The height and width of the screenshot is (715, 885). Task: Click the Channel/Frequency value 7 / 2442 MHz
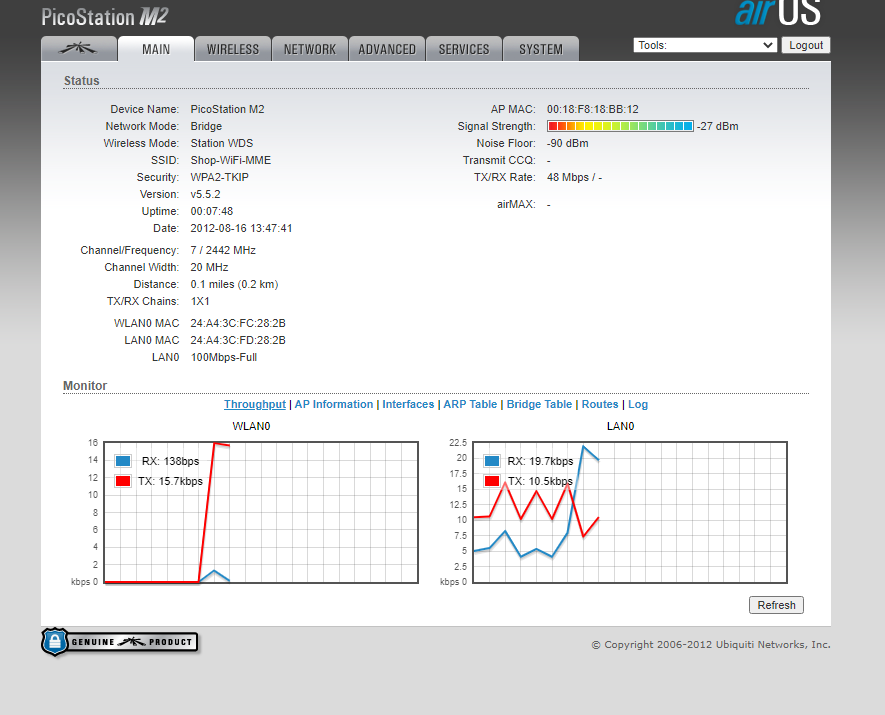[x=223, y=250]
